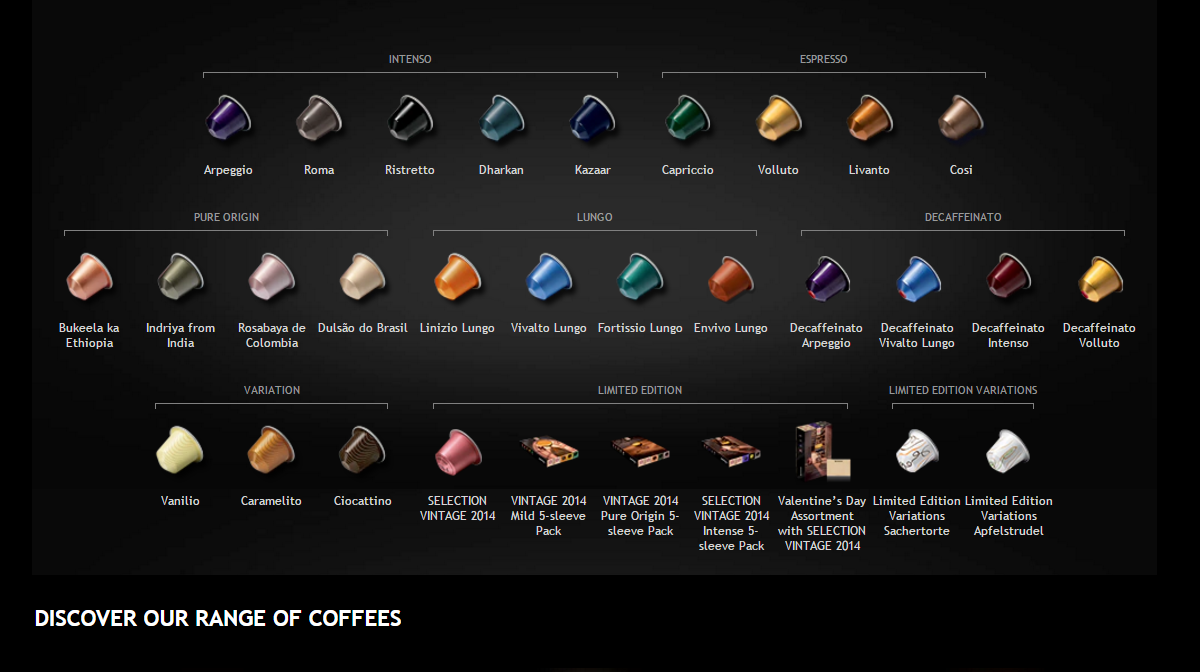The height and width of the screenshot is (672, 1200).
Task: Select the purple Arpeggio capsule icon
Action: [x=228, y=118]
